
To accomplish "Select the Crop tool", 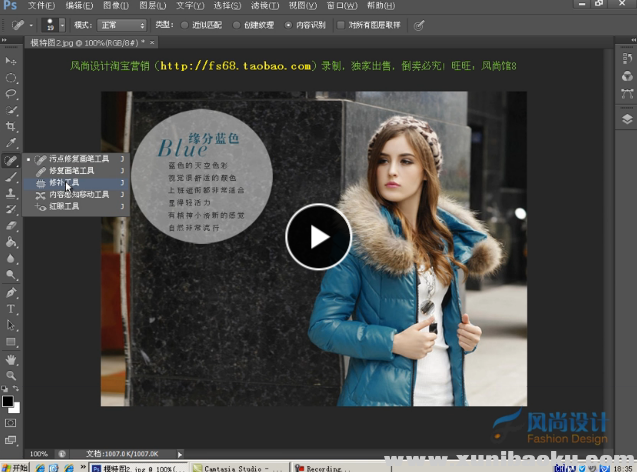I will (11, 127).
